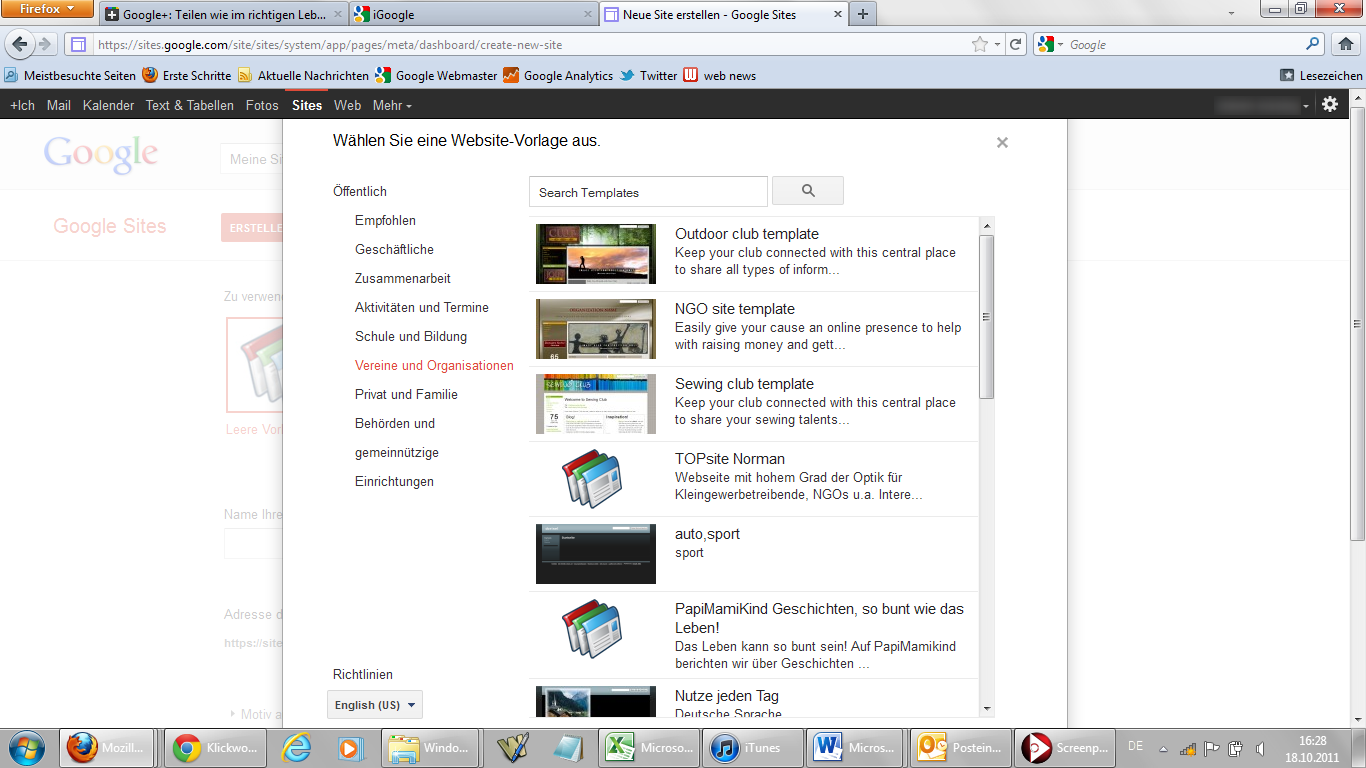
Task: Click the Search Templates input field
Action: coord(648,192)
